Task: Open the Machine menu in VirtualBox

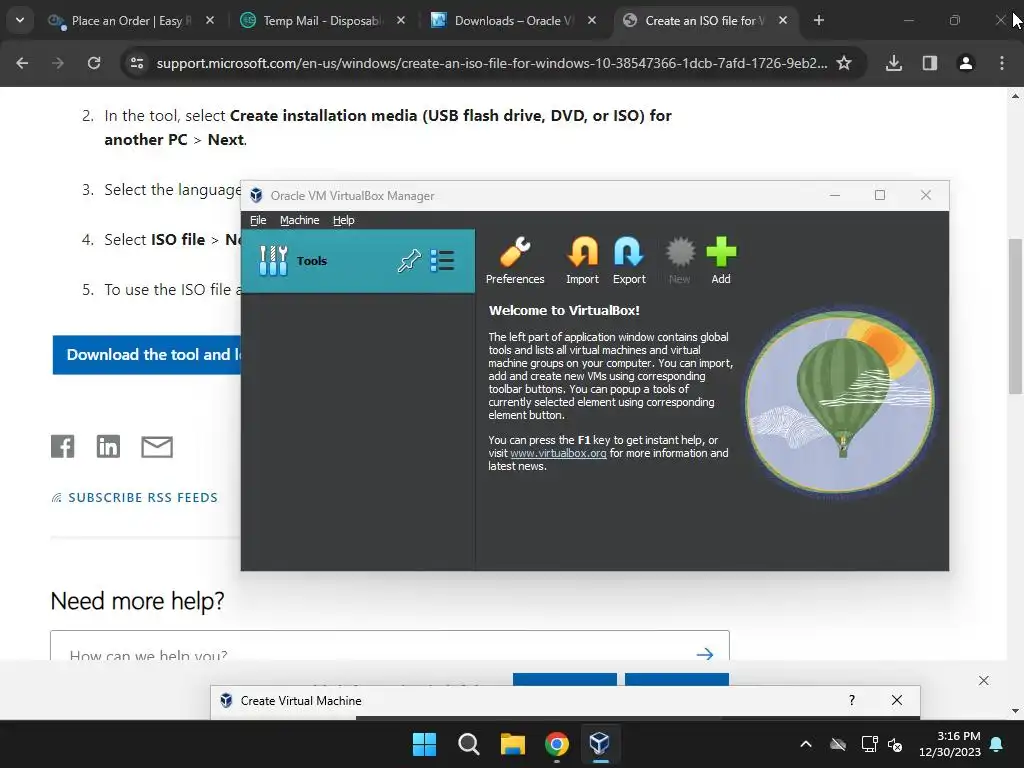Action: 300,220
